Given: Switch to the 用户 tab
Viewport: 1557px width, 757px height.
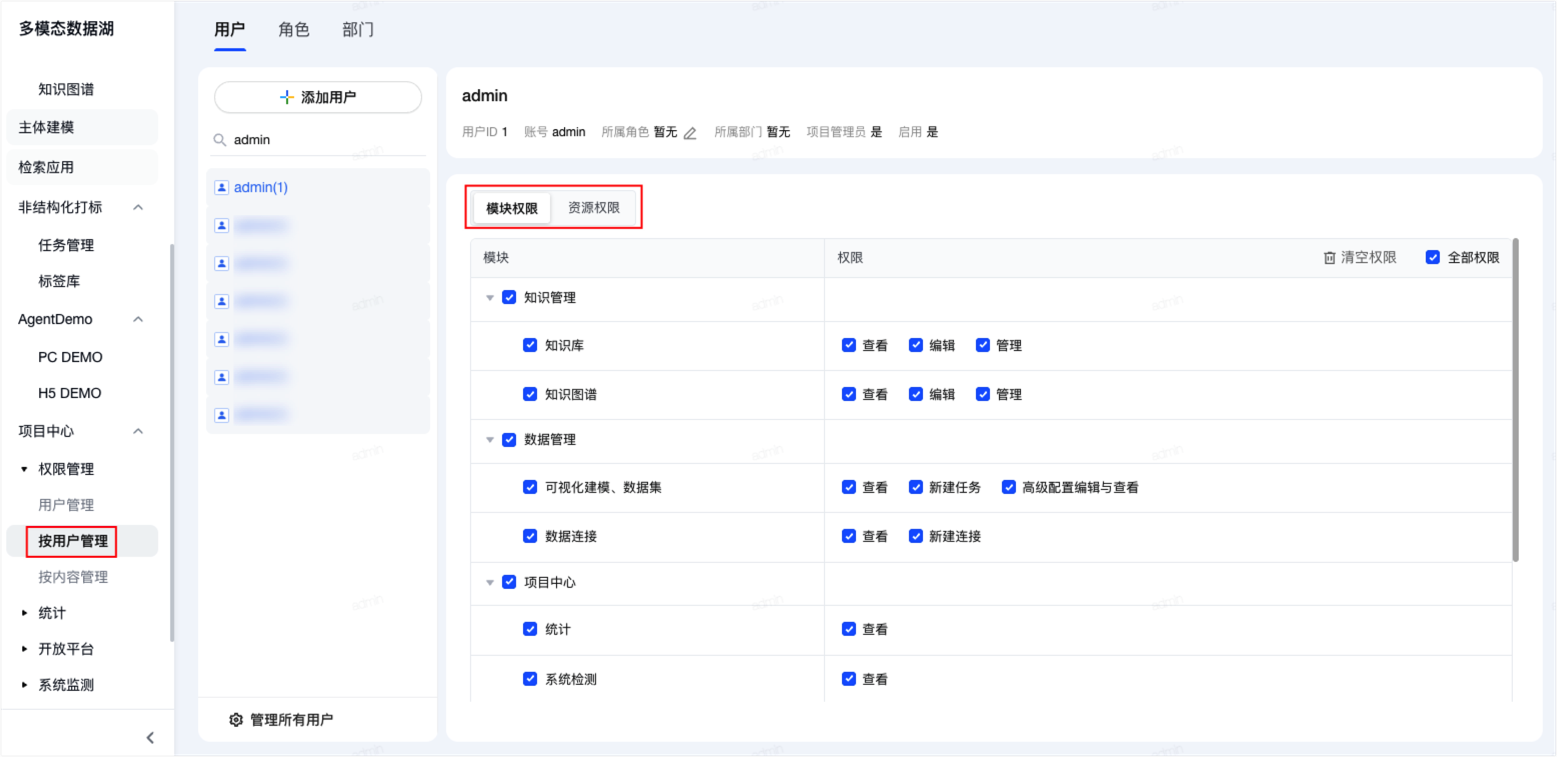Looking at the screenshot, I should point(230,29).
